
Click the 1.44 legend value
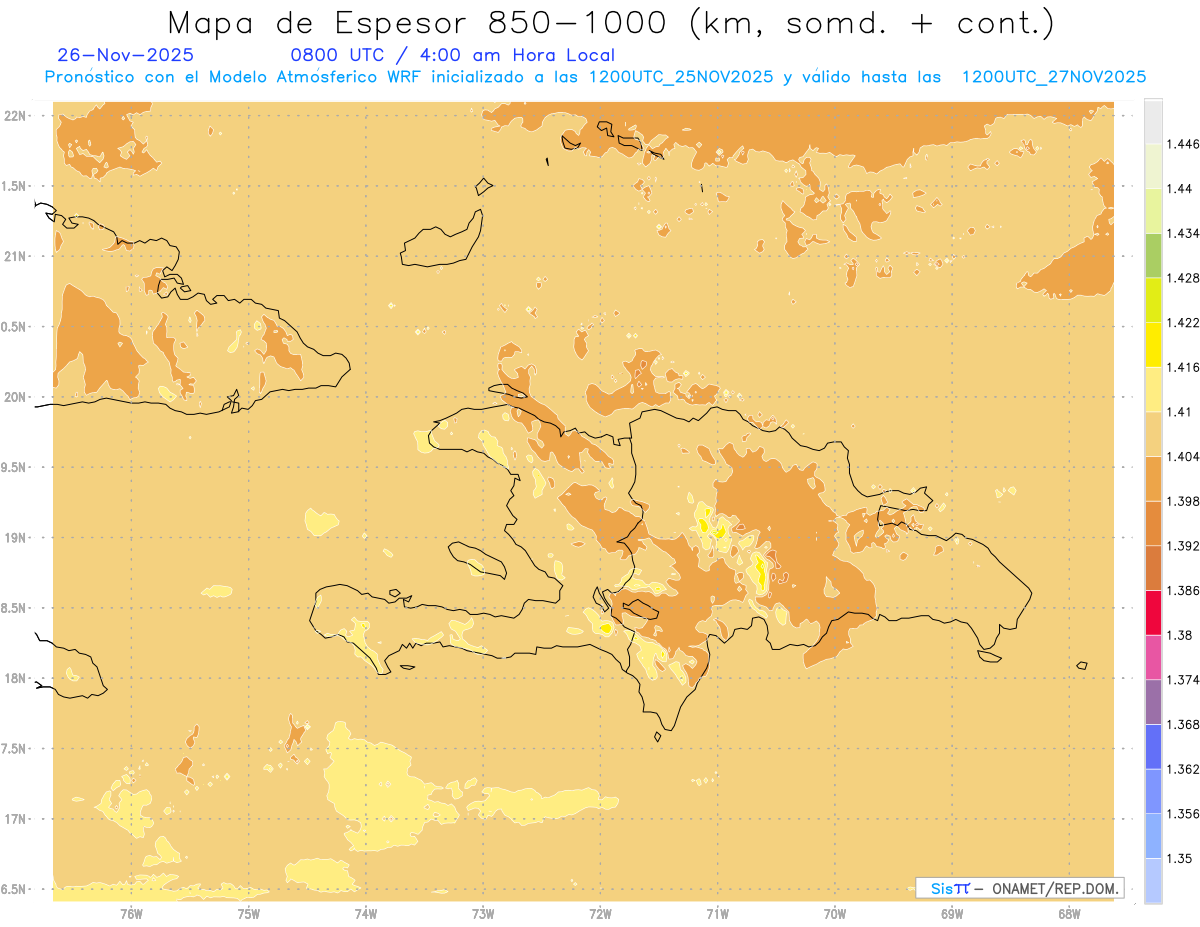(1179, 189)
